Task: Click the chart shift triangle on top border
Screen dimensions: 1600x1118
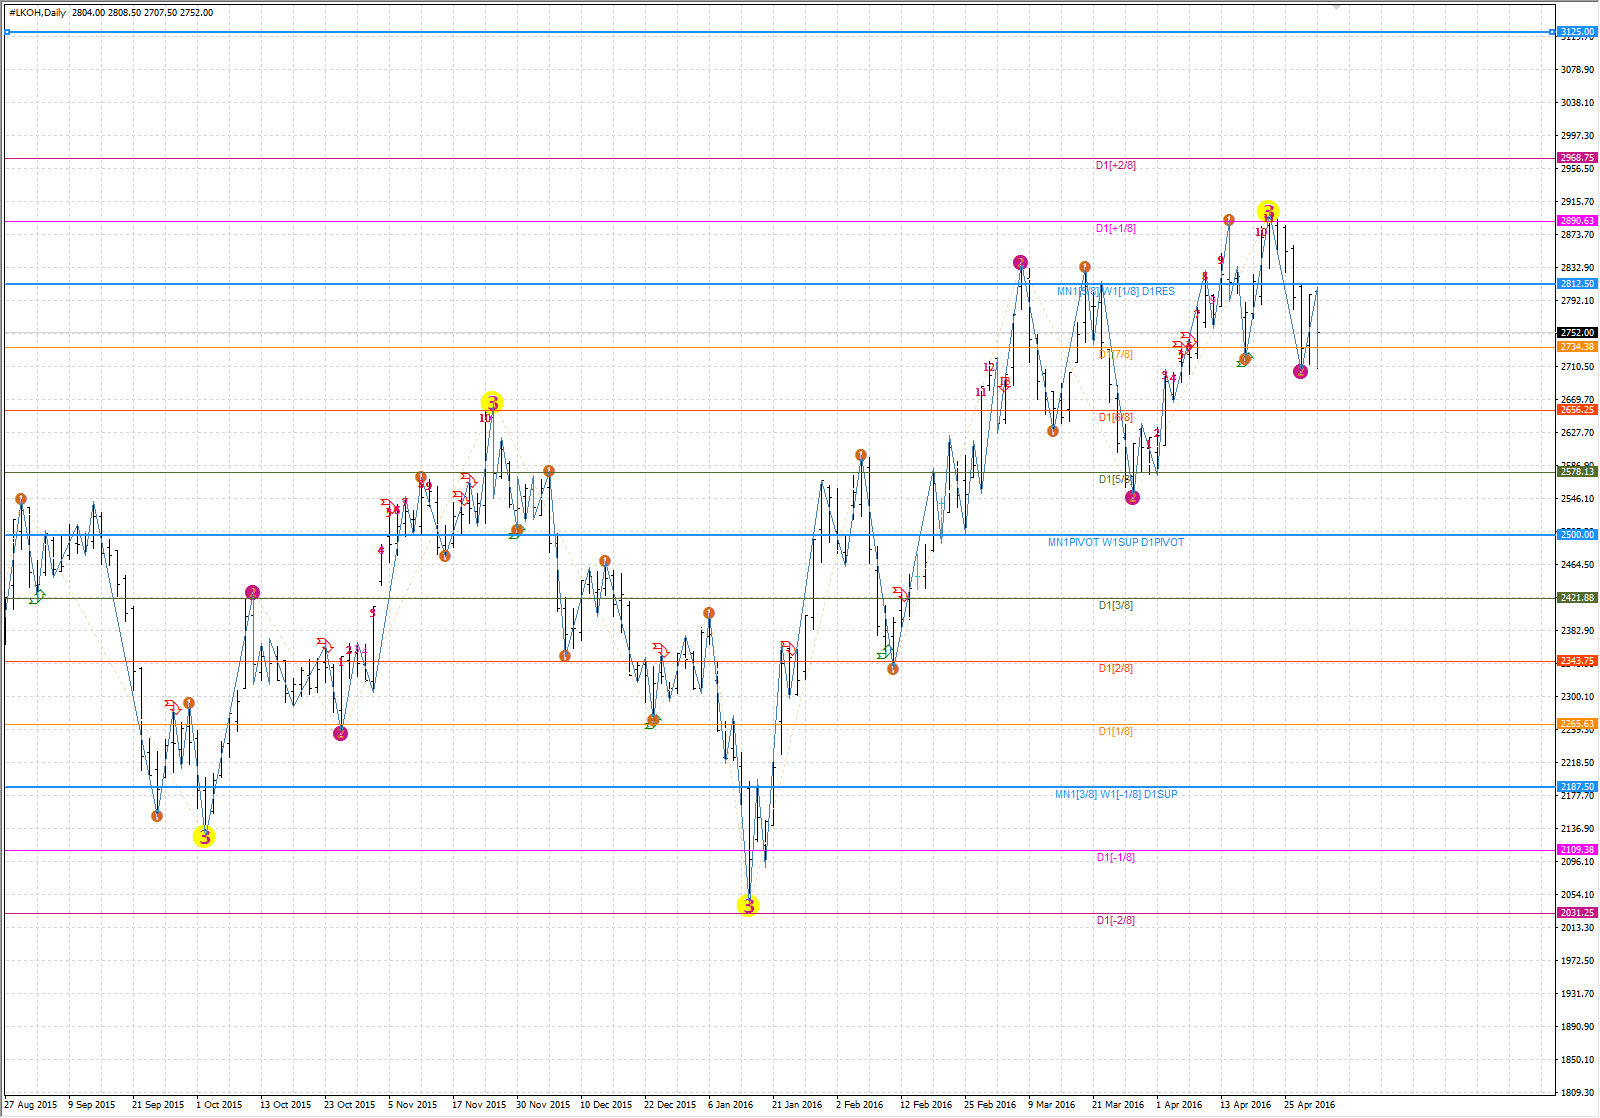Action: (1335, 7)
